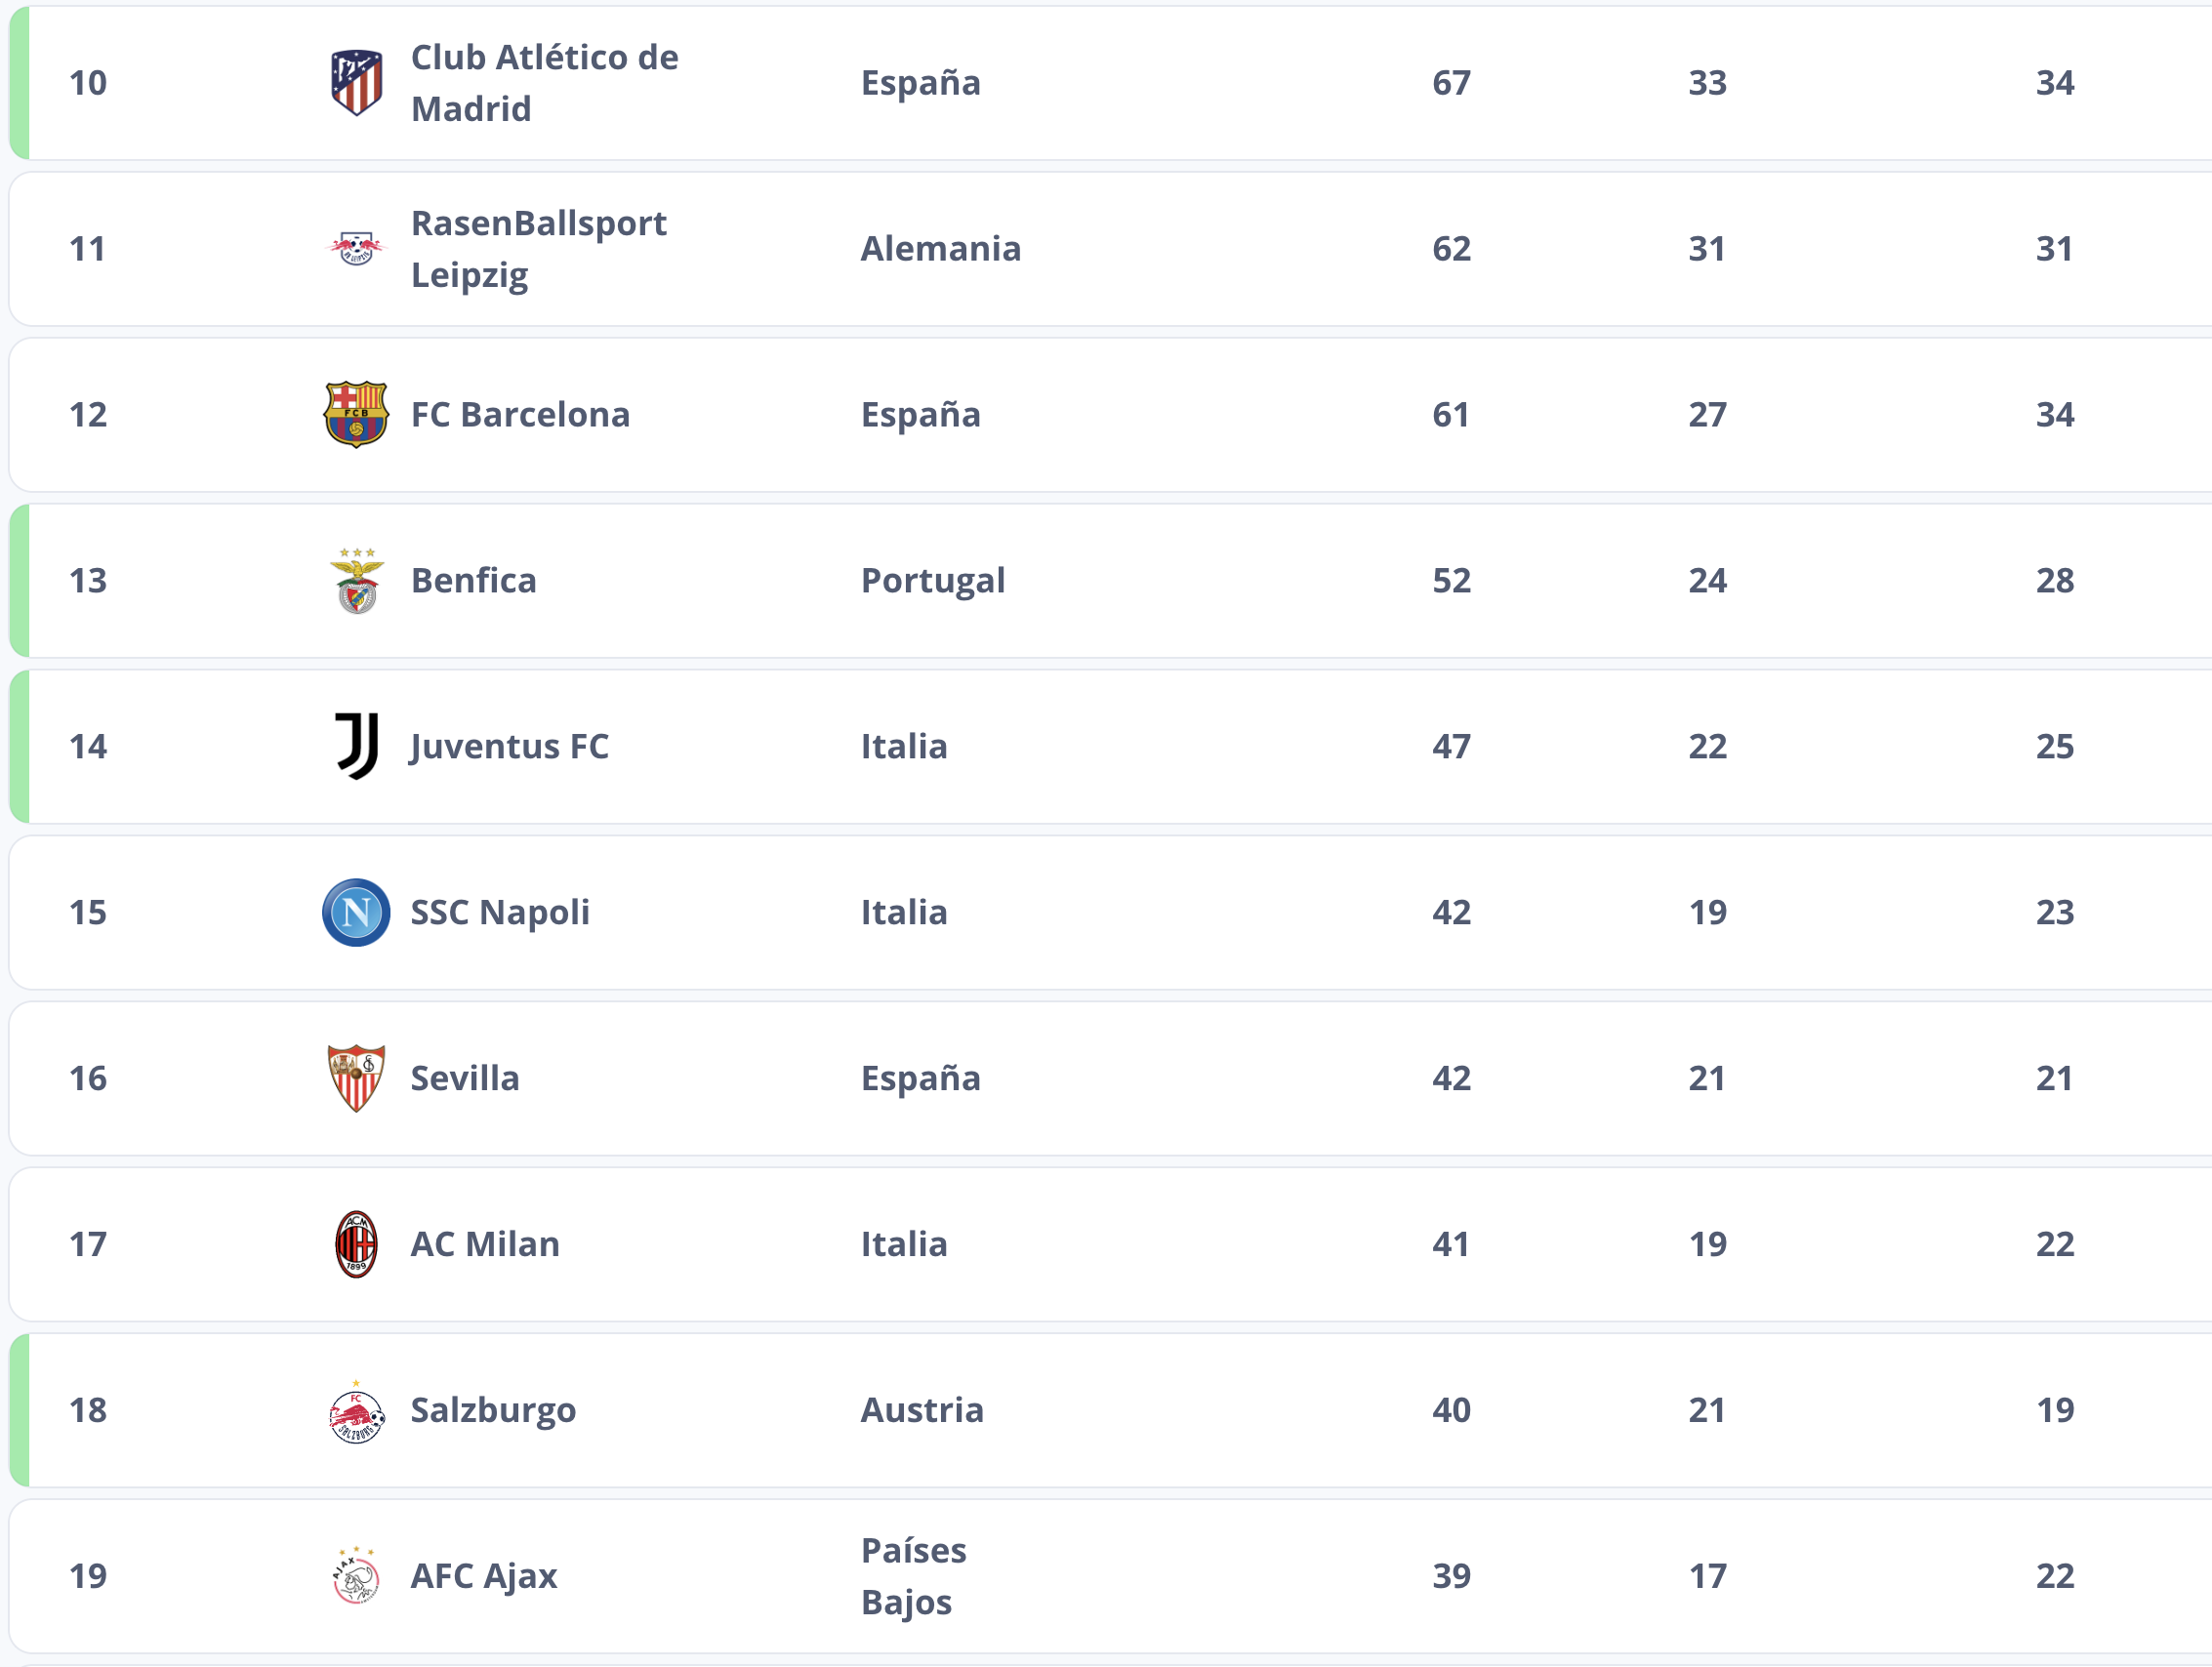This screenshot has height=1667, width=2212.
Task: Open the RasenBallsport Leipzig team link
Action: [538, 248]
